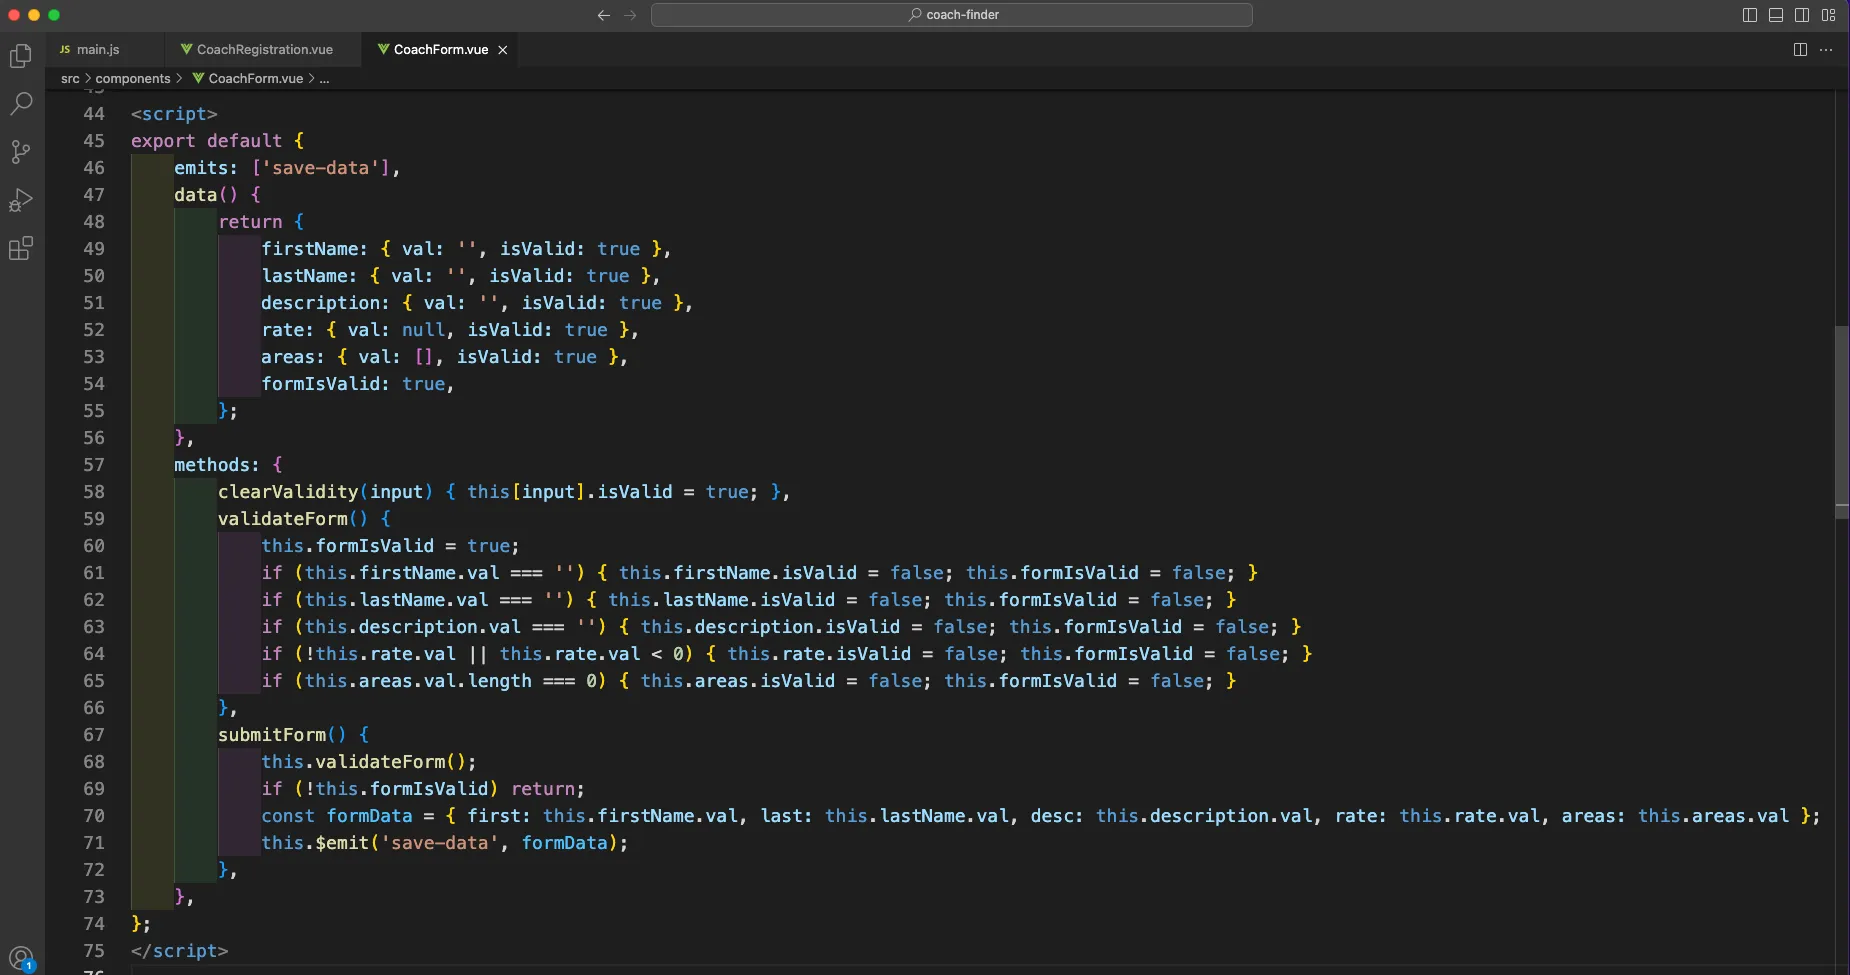Click the data() method name
Image resolution: width=1850 pixels, height=975 pixels.
(196, 195)
